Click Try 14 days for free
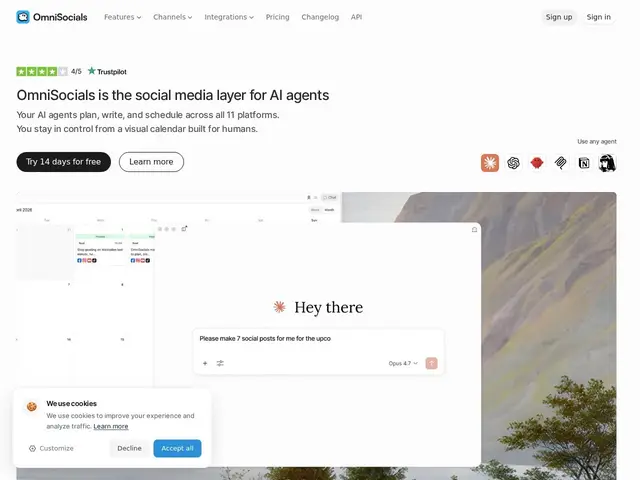Image resolution: width=640 pixels, height=480 pixels. pos(64,162)
